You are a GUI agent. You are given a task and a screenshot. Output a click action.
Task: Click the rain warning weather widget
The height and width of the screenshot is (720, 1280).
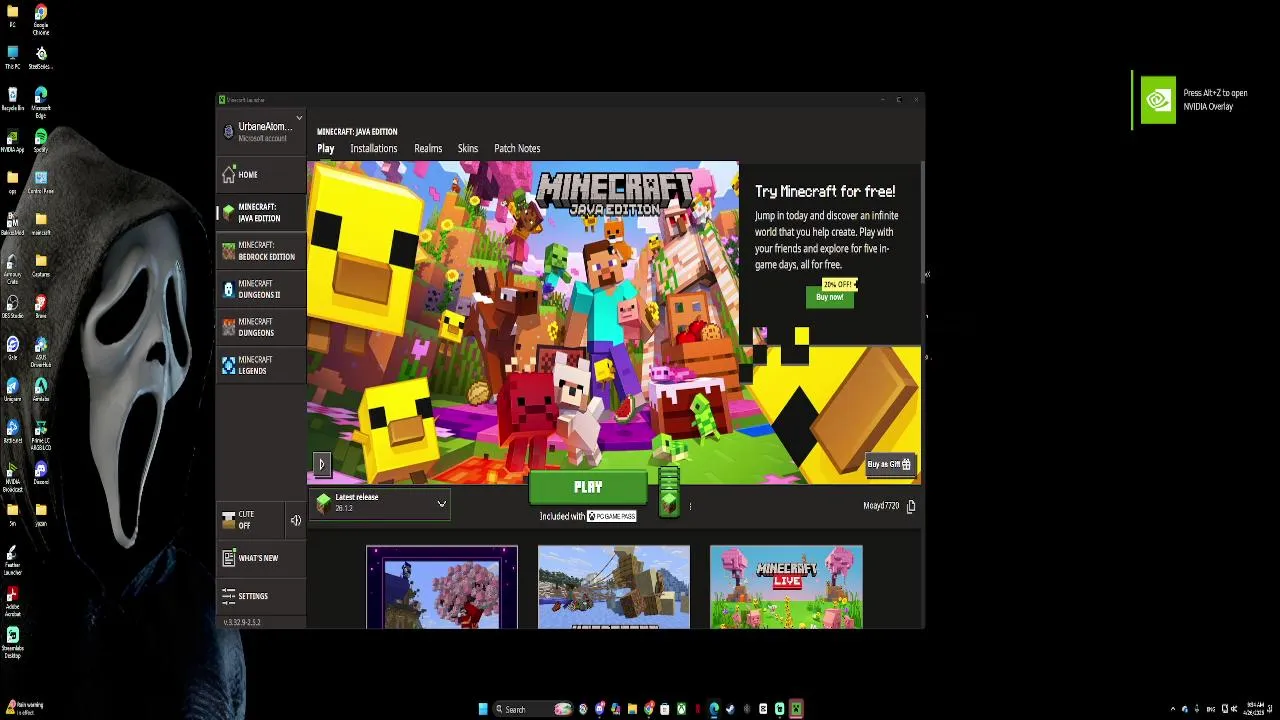click(24, 707)
